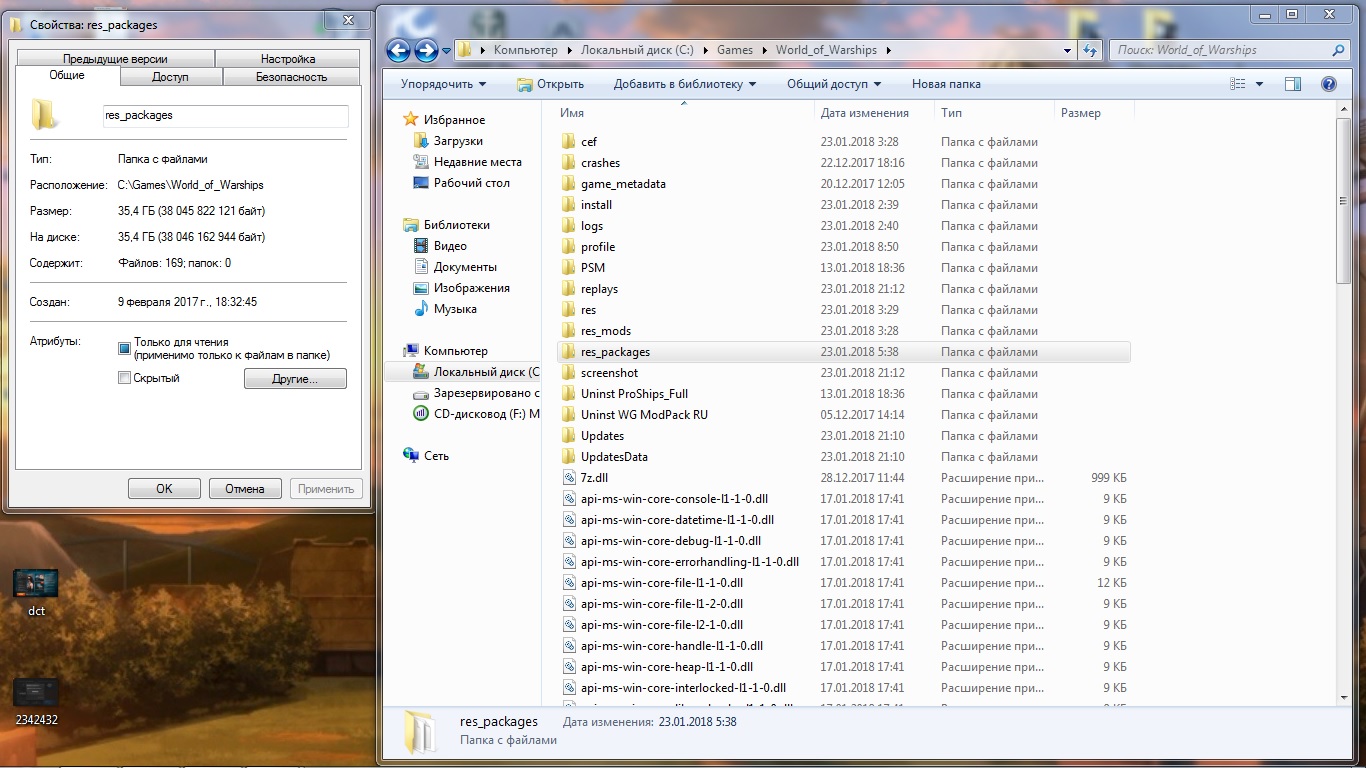1366x768 pixels.
Task: Select the screenshot folder row
Action: (x=843, y=373)
